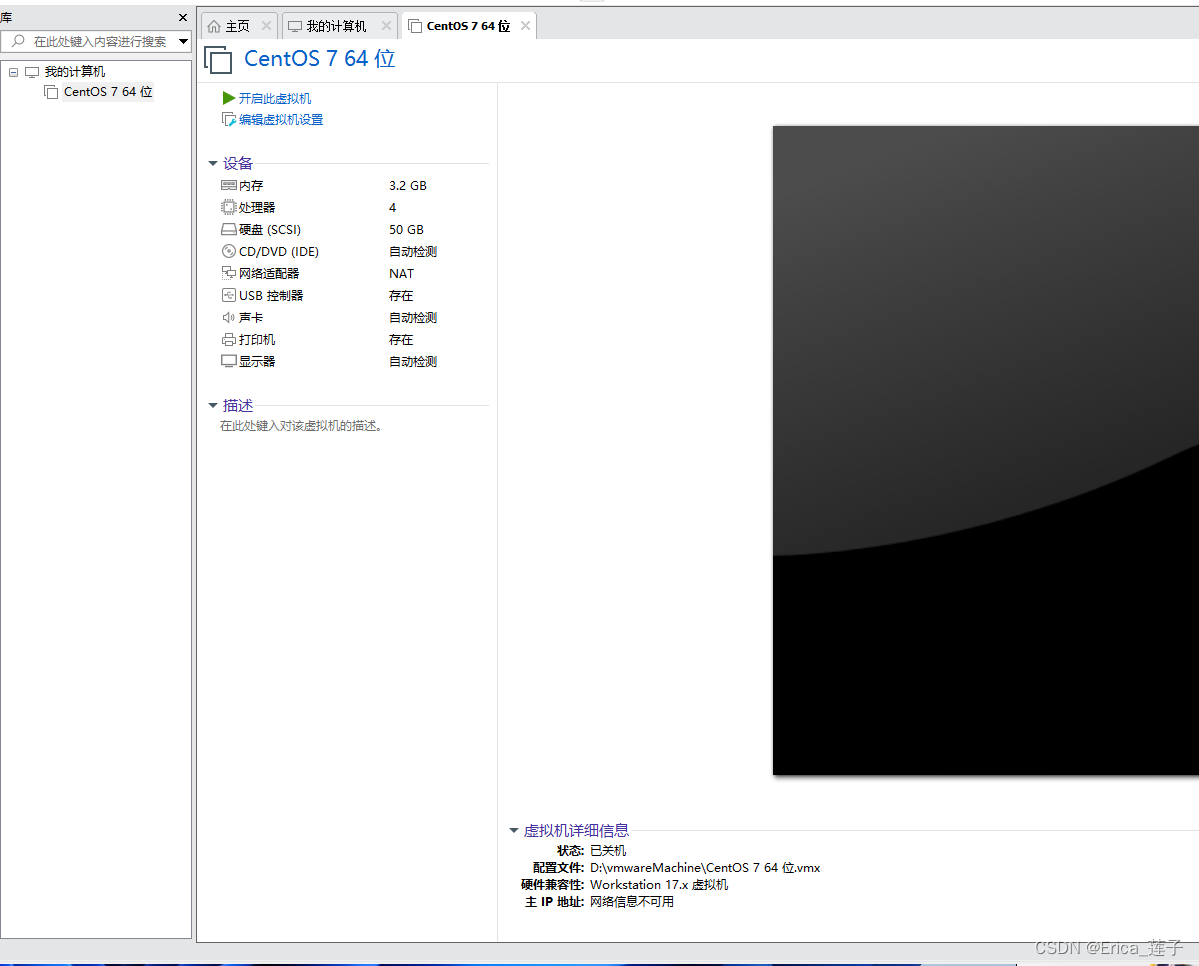Screen dimensions: 1199x966
Task: Collapse the 描述 section
Action: point(213,405)
